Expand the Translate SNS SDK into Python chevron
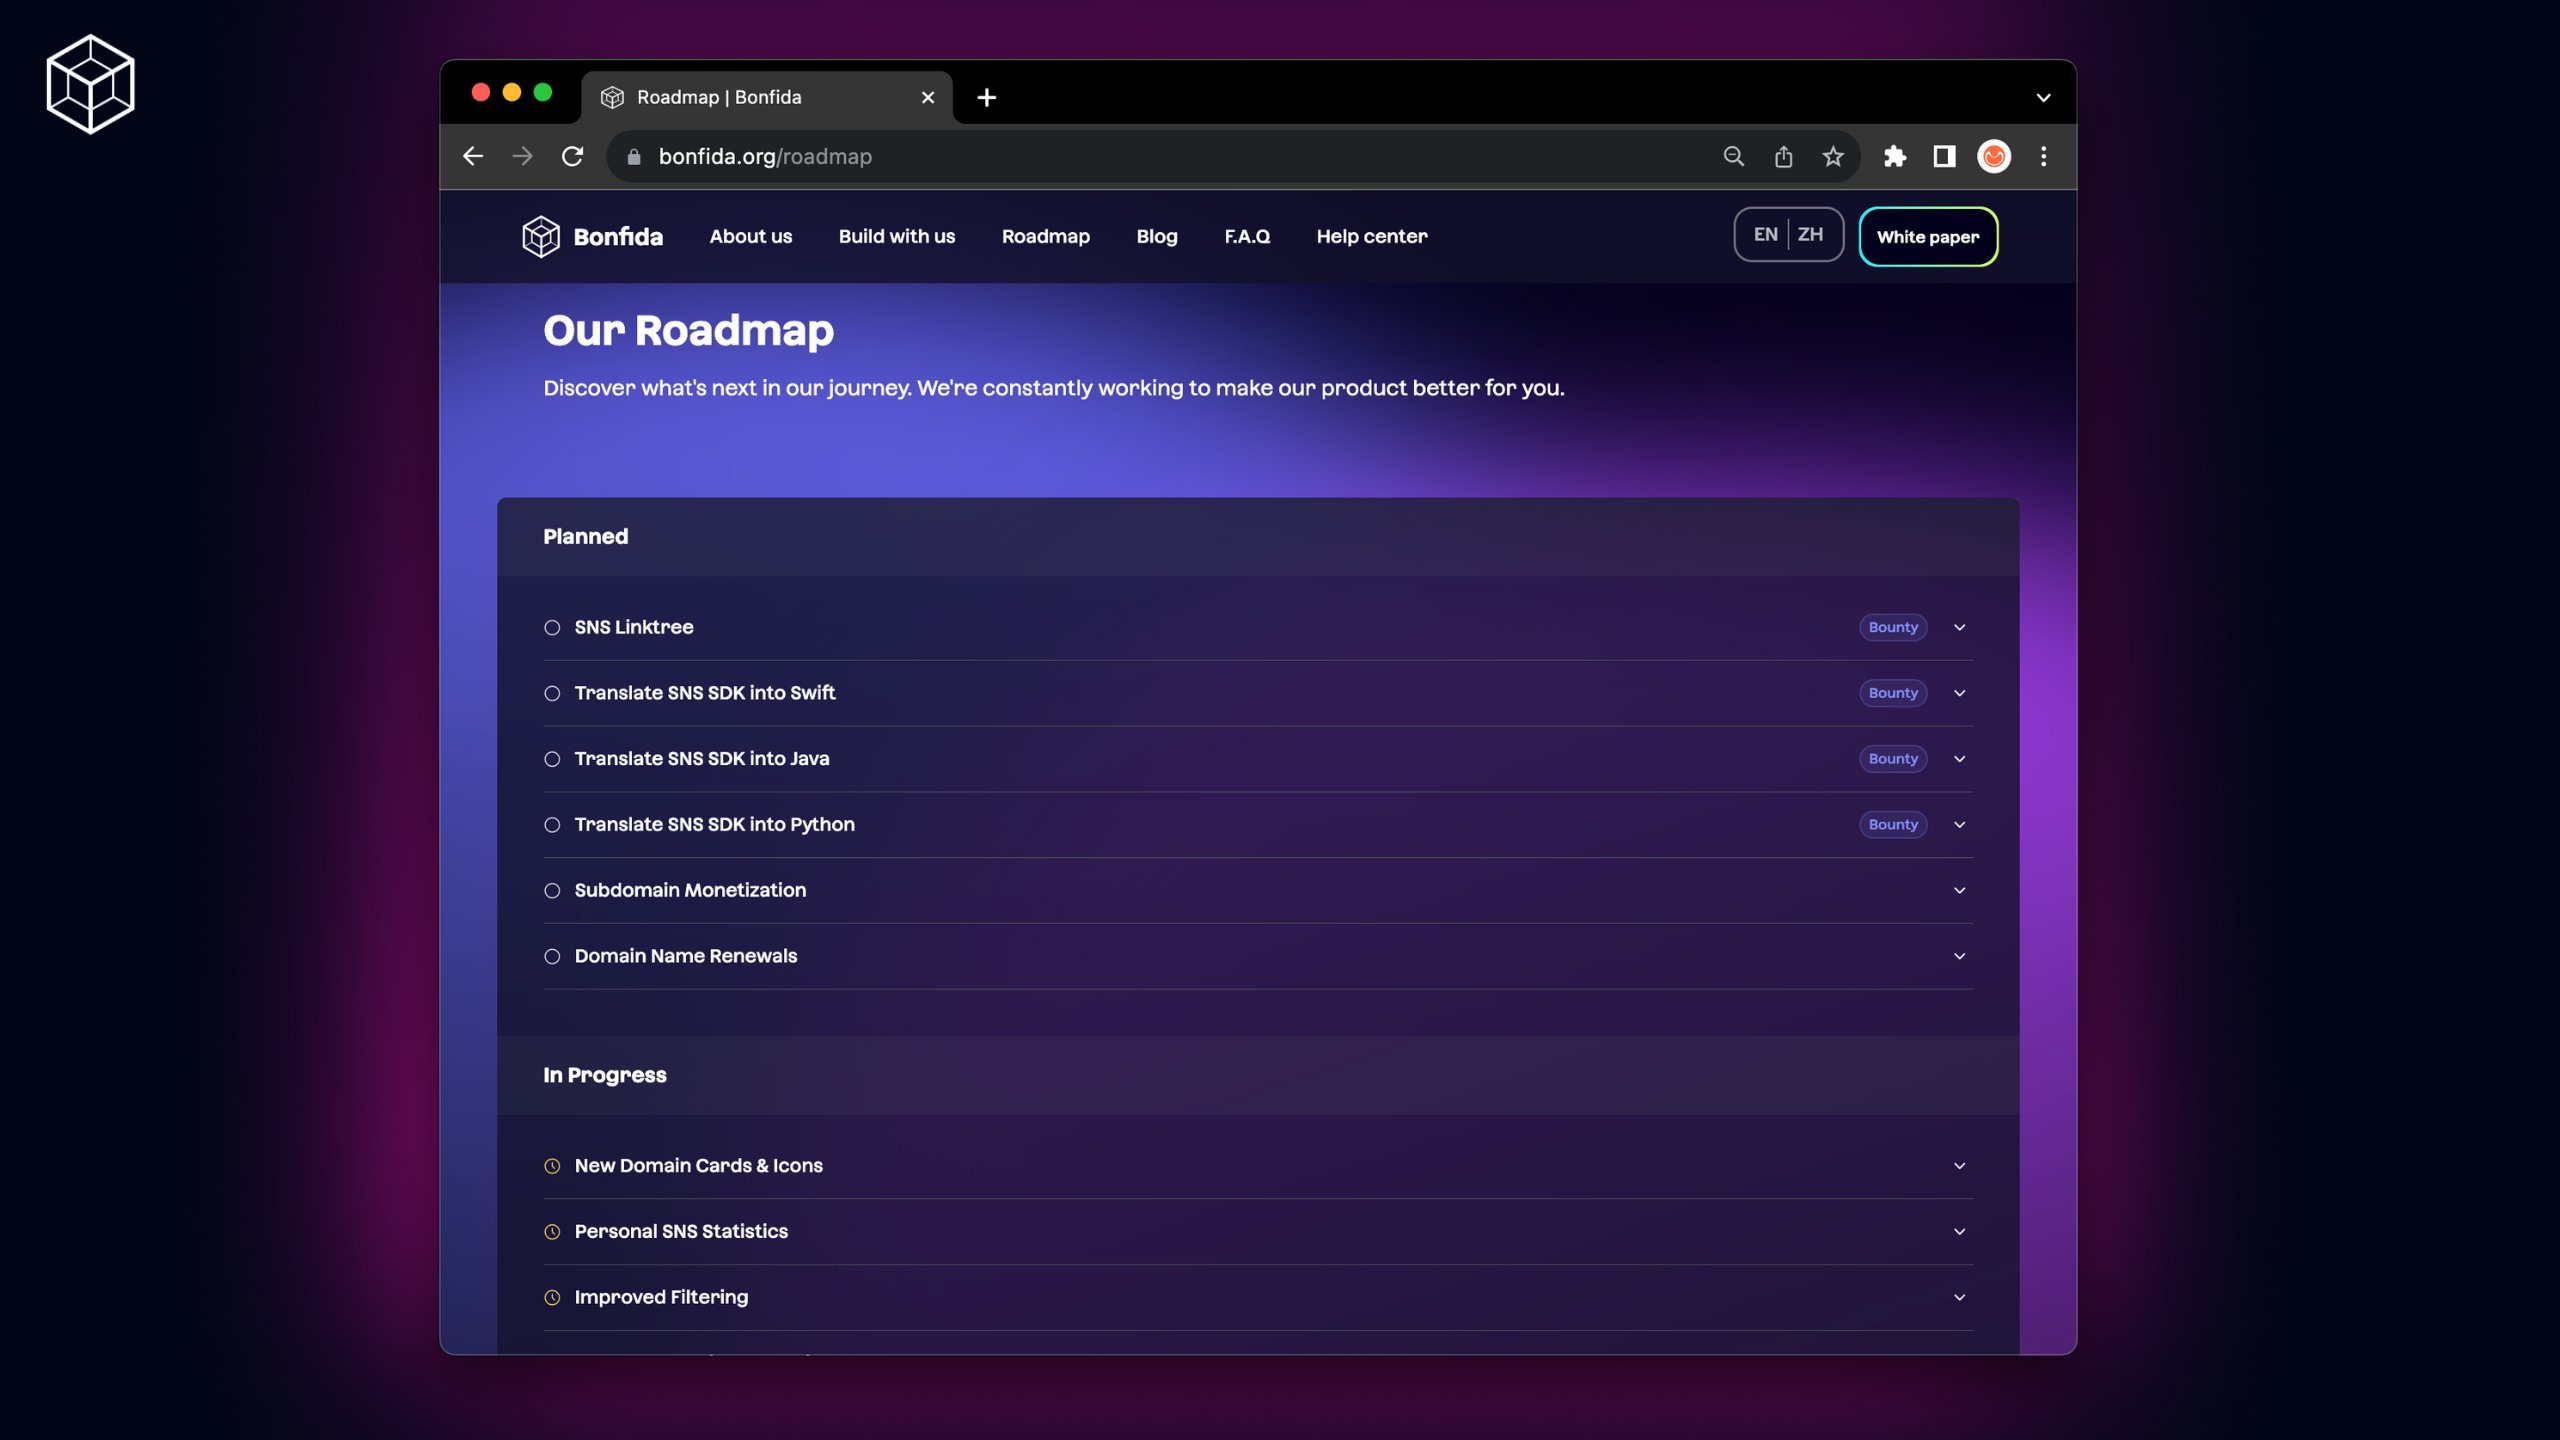Viewport: 2560px width, 1440px height. coord(1959,825)
